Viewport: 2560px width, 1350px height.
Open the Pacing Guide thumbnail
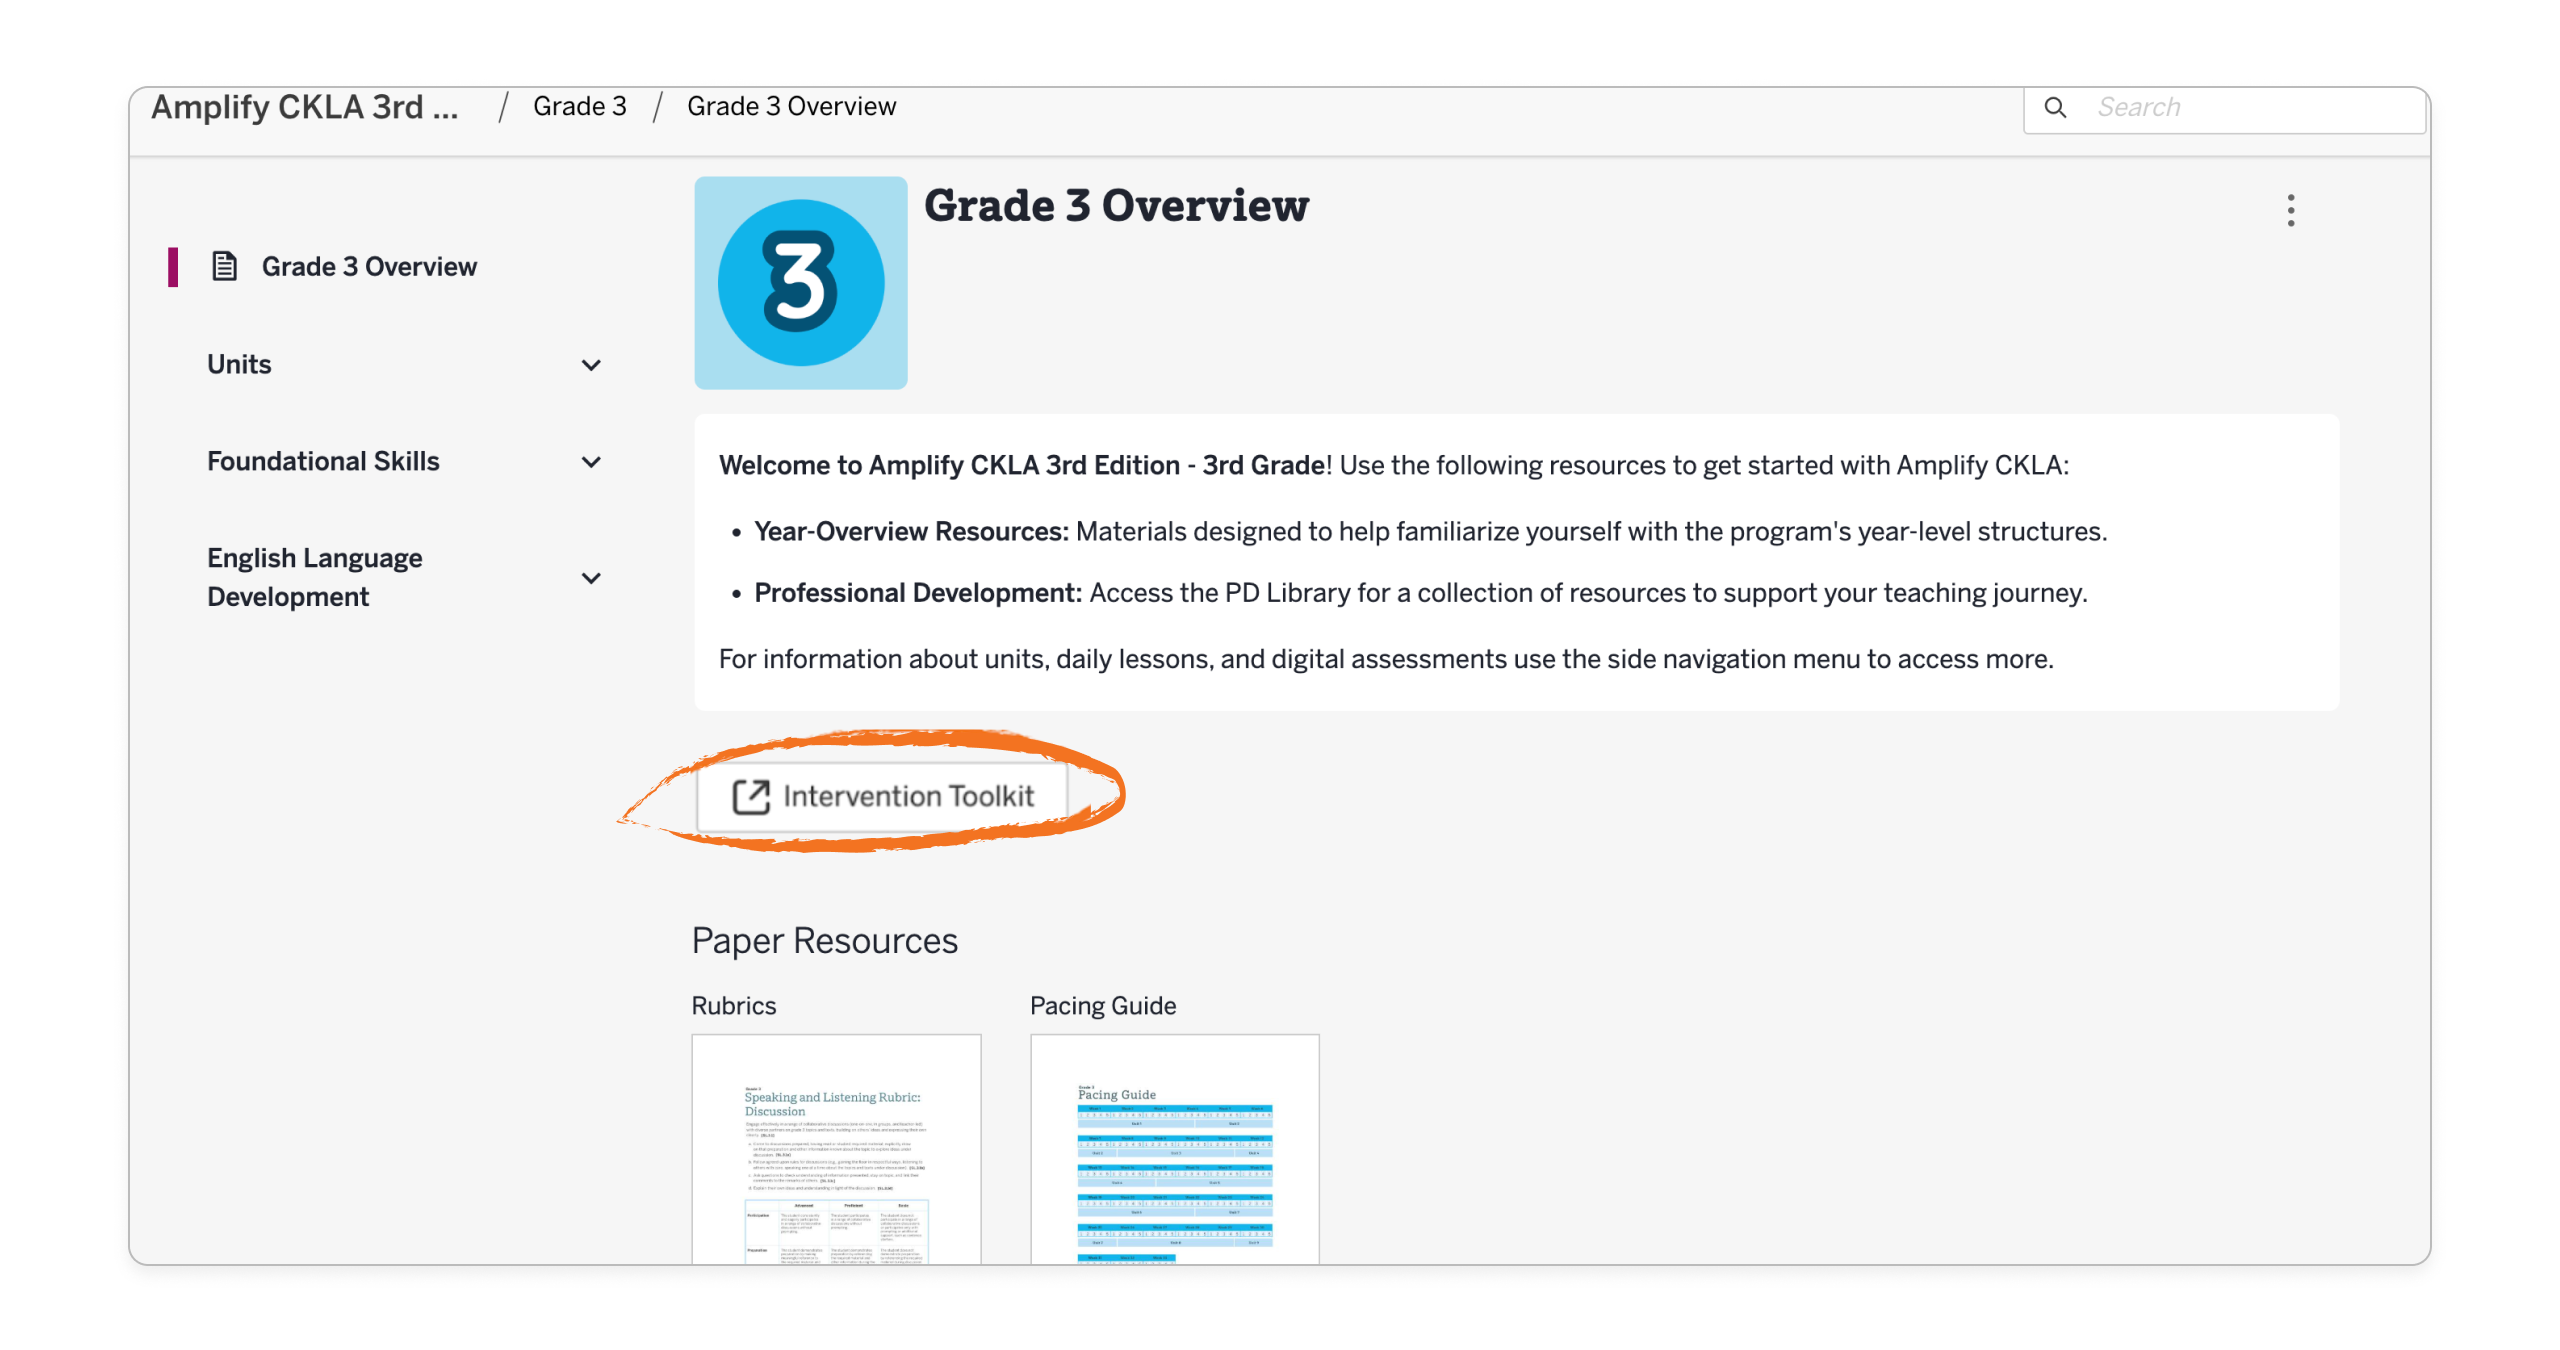pos(1174,1148)
